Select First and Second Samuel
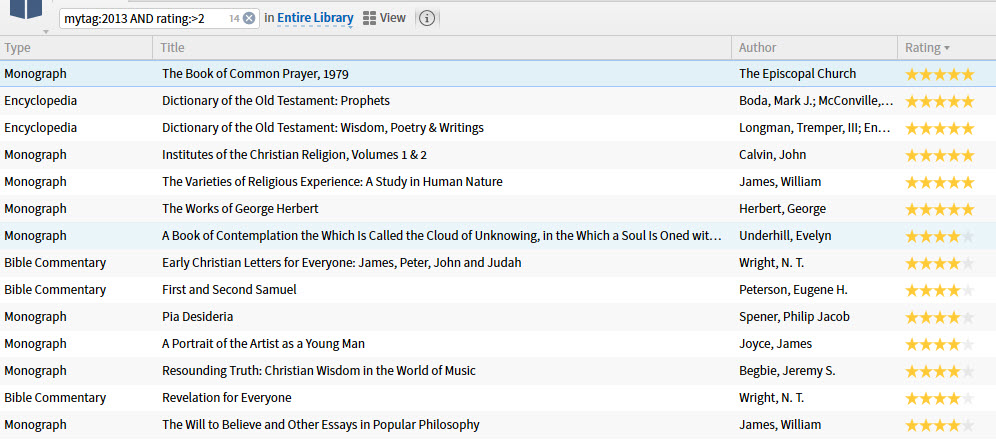This screenshot has height=444, width=996. pos(229,290)
